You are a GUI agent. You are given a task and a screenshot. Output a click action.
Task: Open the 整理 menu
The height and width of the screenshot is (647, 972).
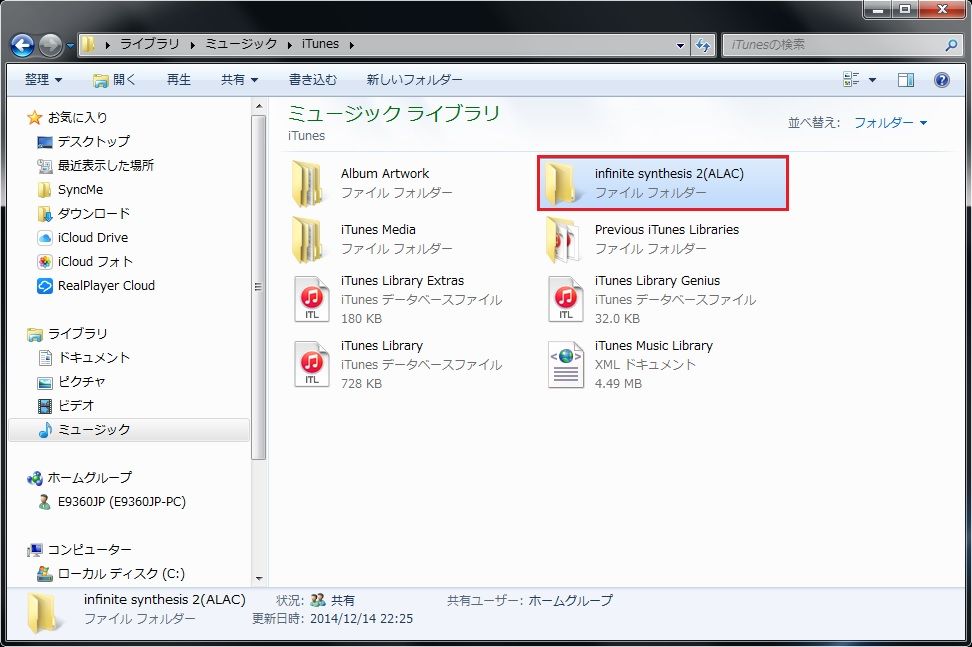[43, 79]
